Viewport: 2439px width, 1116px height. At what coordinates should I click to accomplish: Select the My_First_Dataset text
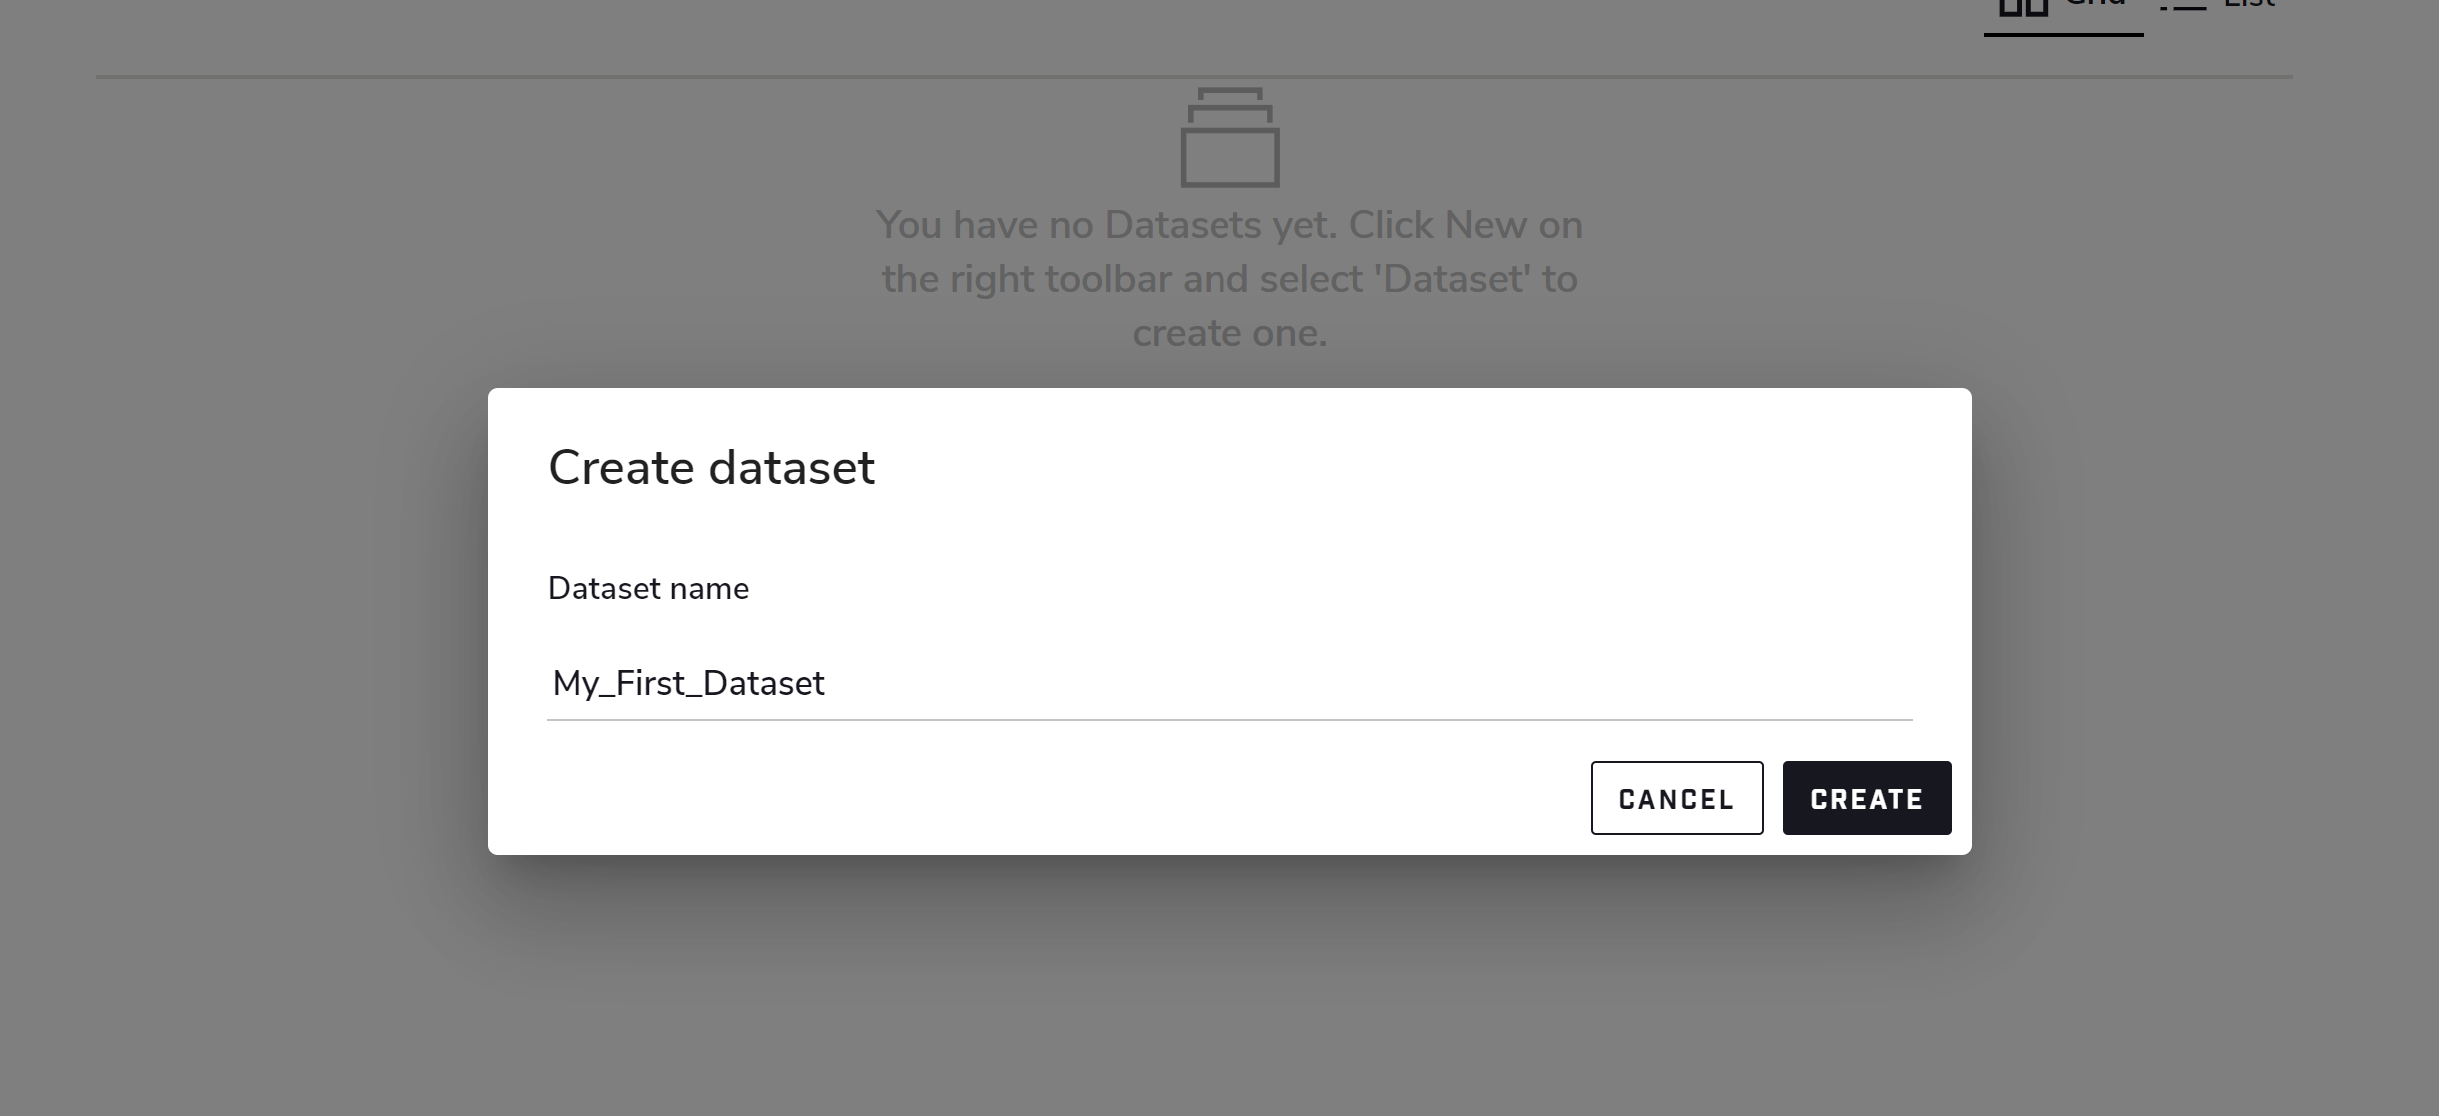(x=686, y=683)
